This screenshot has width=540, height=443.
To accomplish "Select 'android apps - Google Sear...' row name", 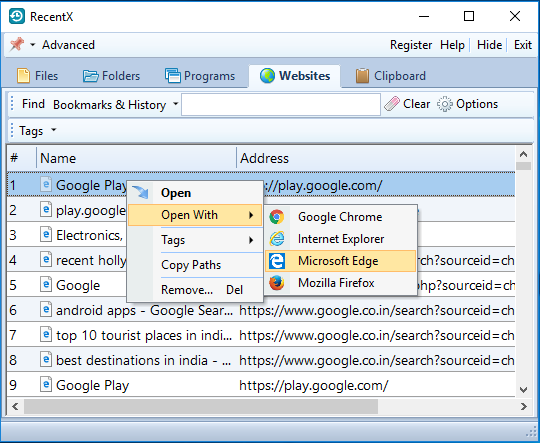I will pyautogui.click(x=145, y=311).
